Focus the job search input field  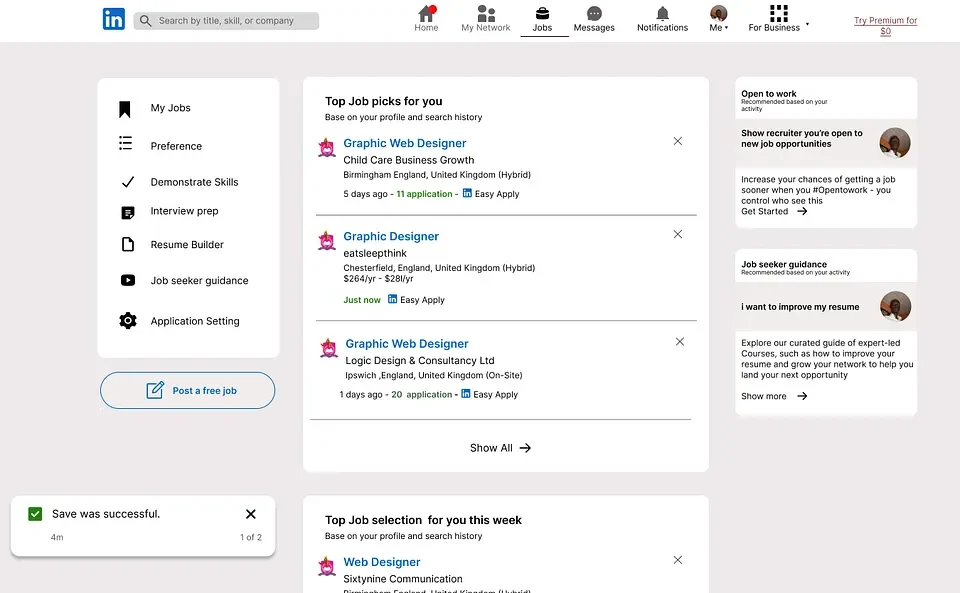tap(226, 21)
